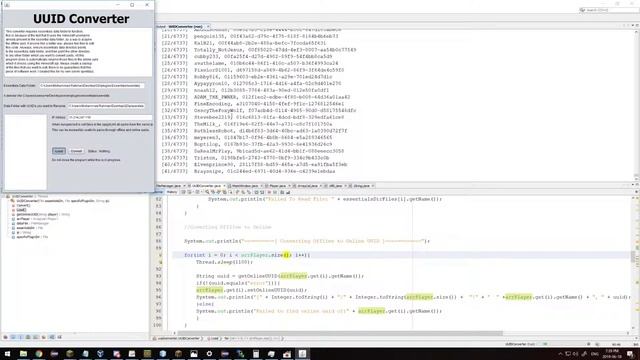This screenshot has height=360, width=640.
Task: Toggle Show Static Members filter in Navigator
Action: [x=21, y=337]
